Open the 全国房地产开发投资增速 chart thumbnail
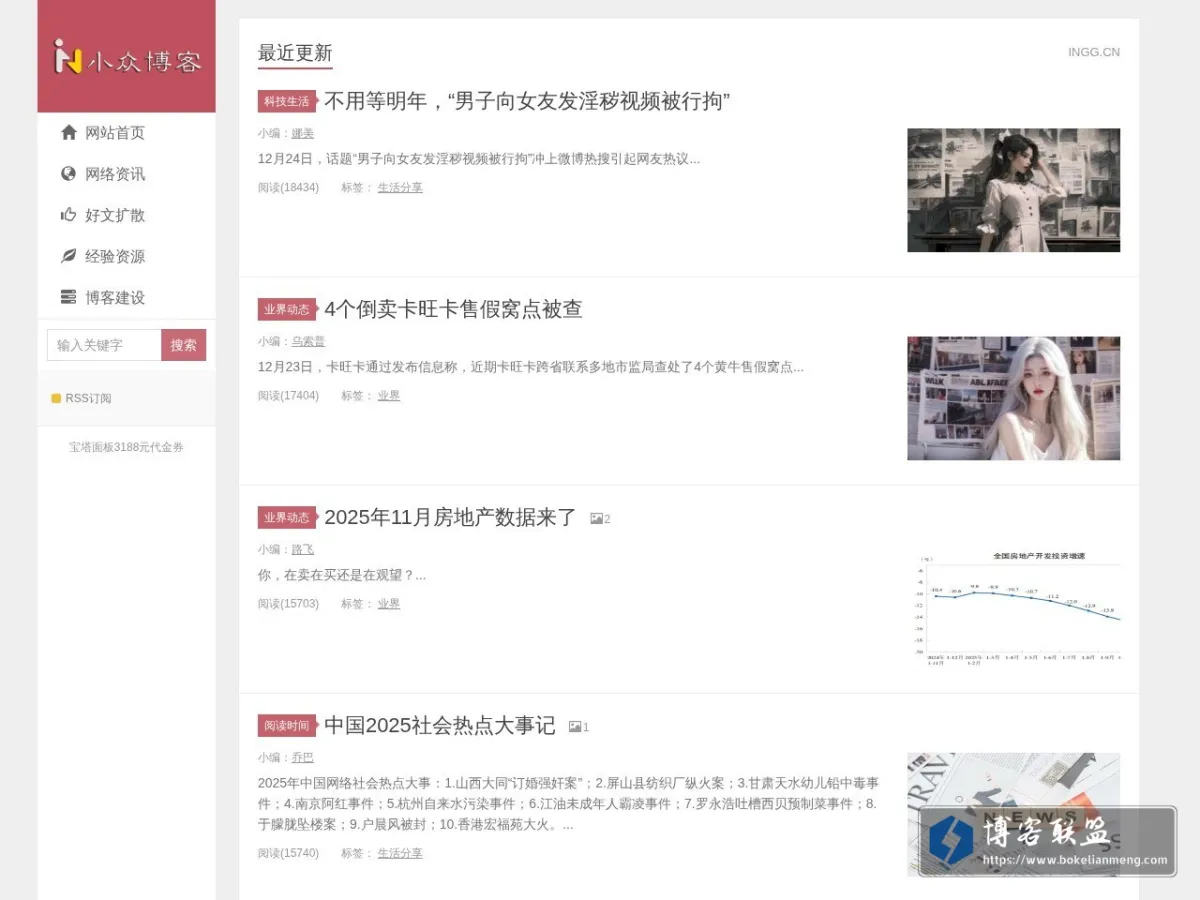 click(1014, 606)
